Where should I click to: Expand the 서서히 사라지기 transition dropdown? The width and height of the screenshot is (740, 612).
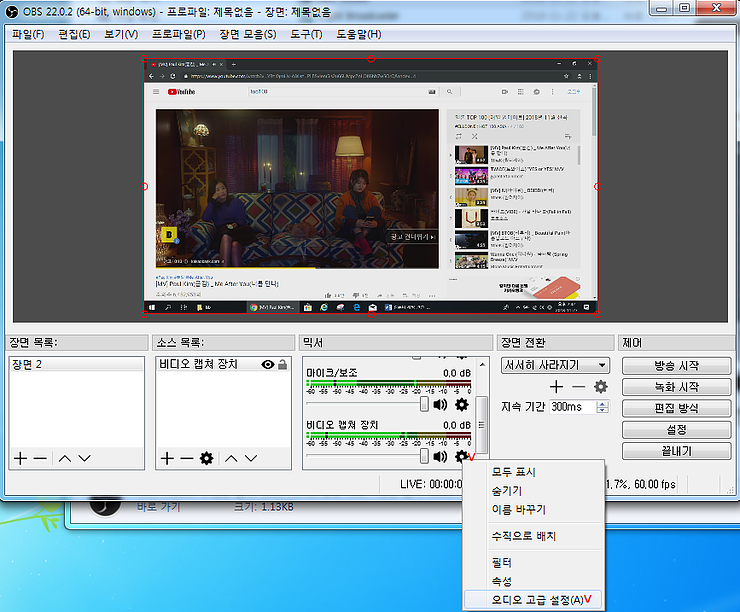[602, 365]
